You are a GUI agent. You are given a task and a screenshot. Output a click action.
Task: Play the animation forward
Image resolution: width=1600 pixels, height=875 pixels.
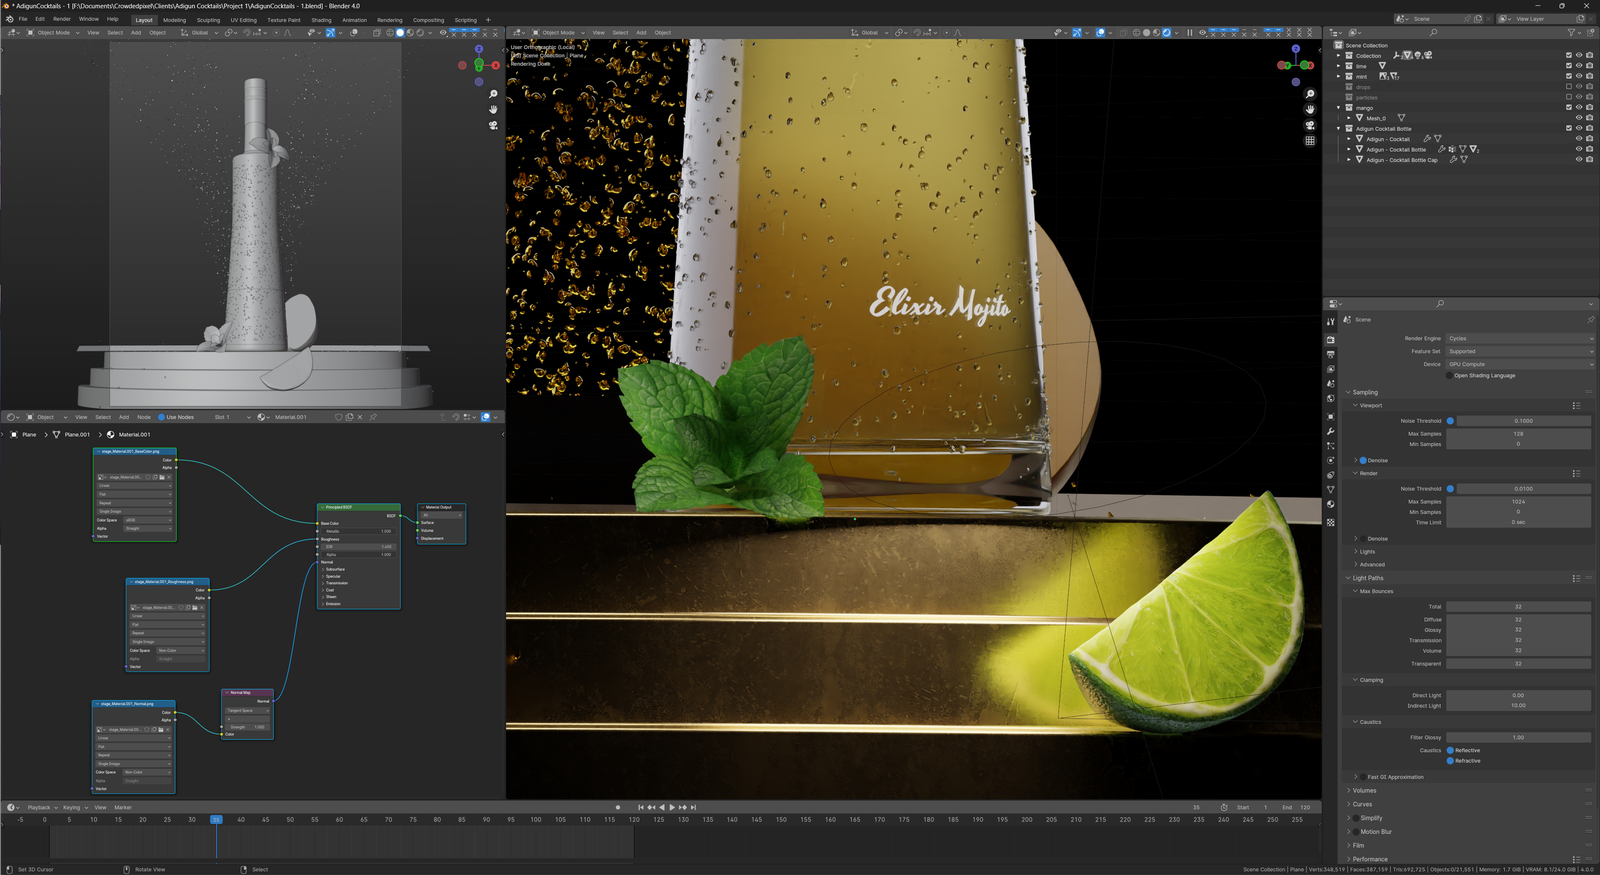(672, 807)
